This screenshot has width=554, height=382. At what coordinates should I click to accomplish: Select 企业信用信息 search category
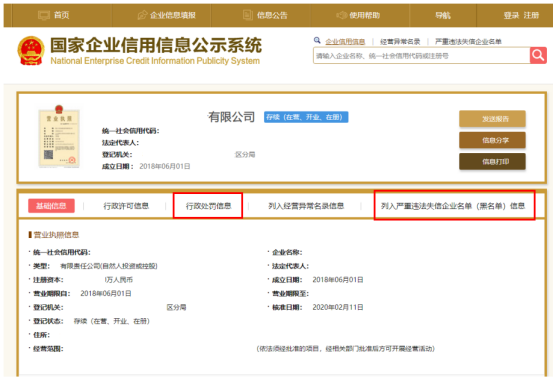coord(345,42)
